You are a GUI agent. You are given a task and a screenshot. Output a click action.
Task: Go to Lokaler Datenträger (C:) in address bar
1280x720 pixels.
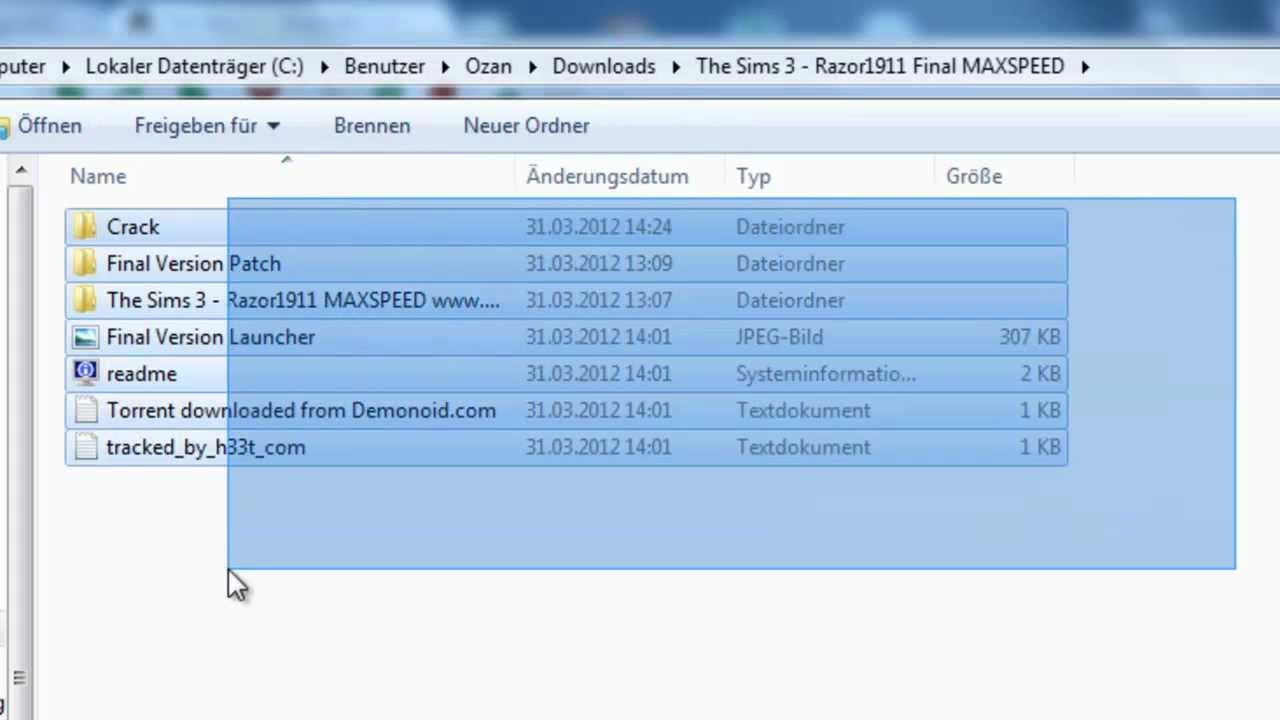point(194,66)
